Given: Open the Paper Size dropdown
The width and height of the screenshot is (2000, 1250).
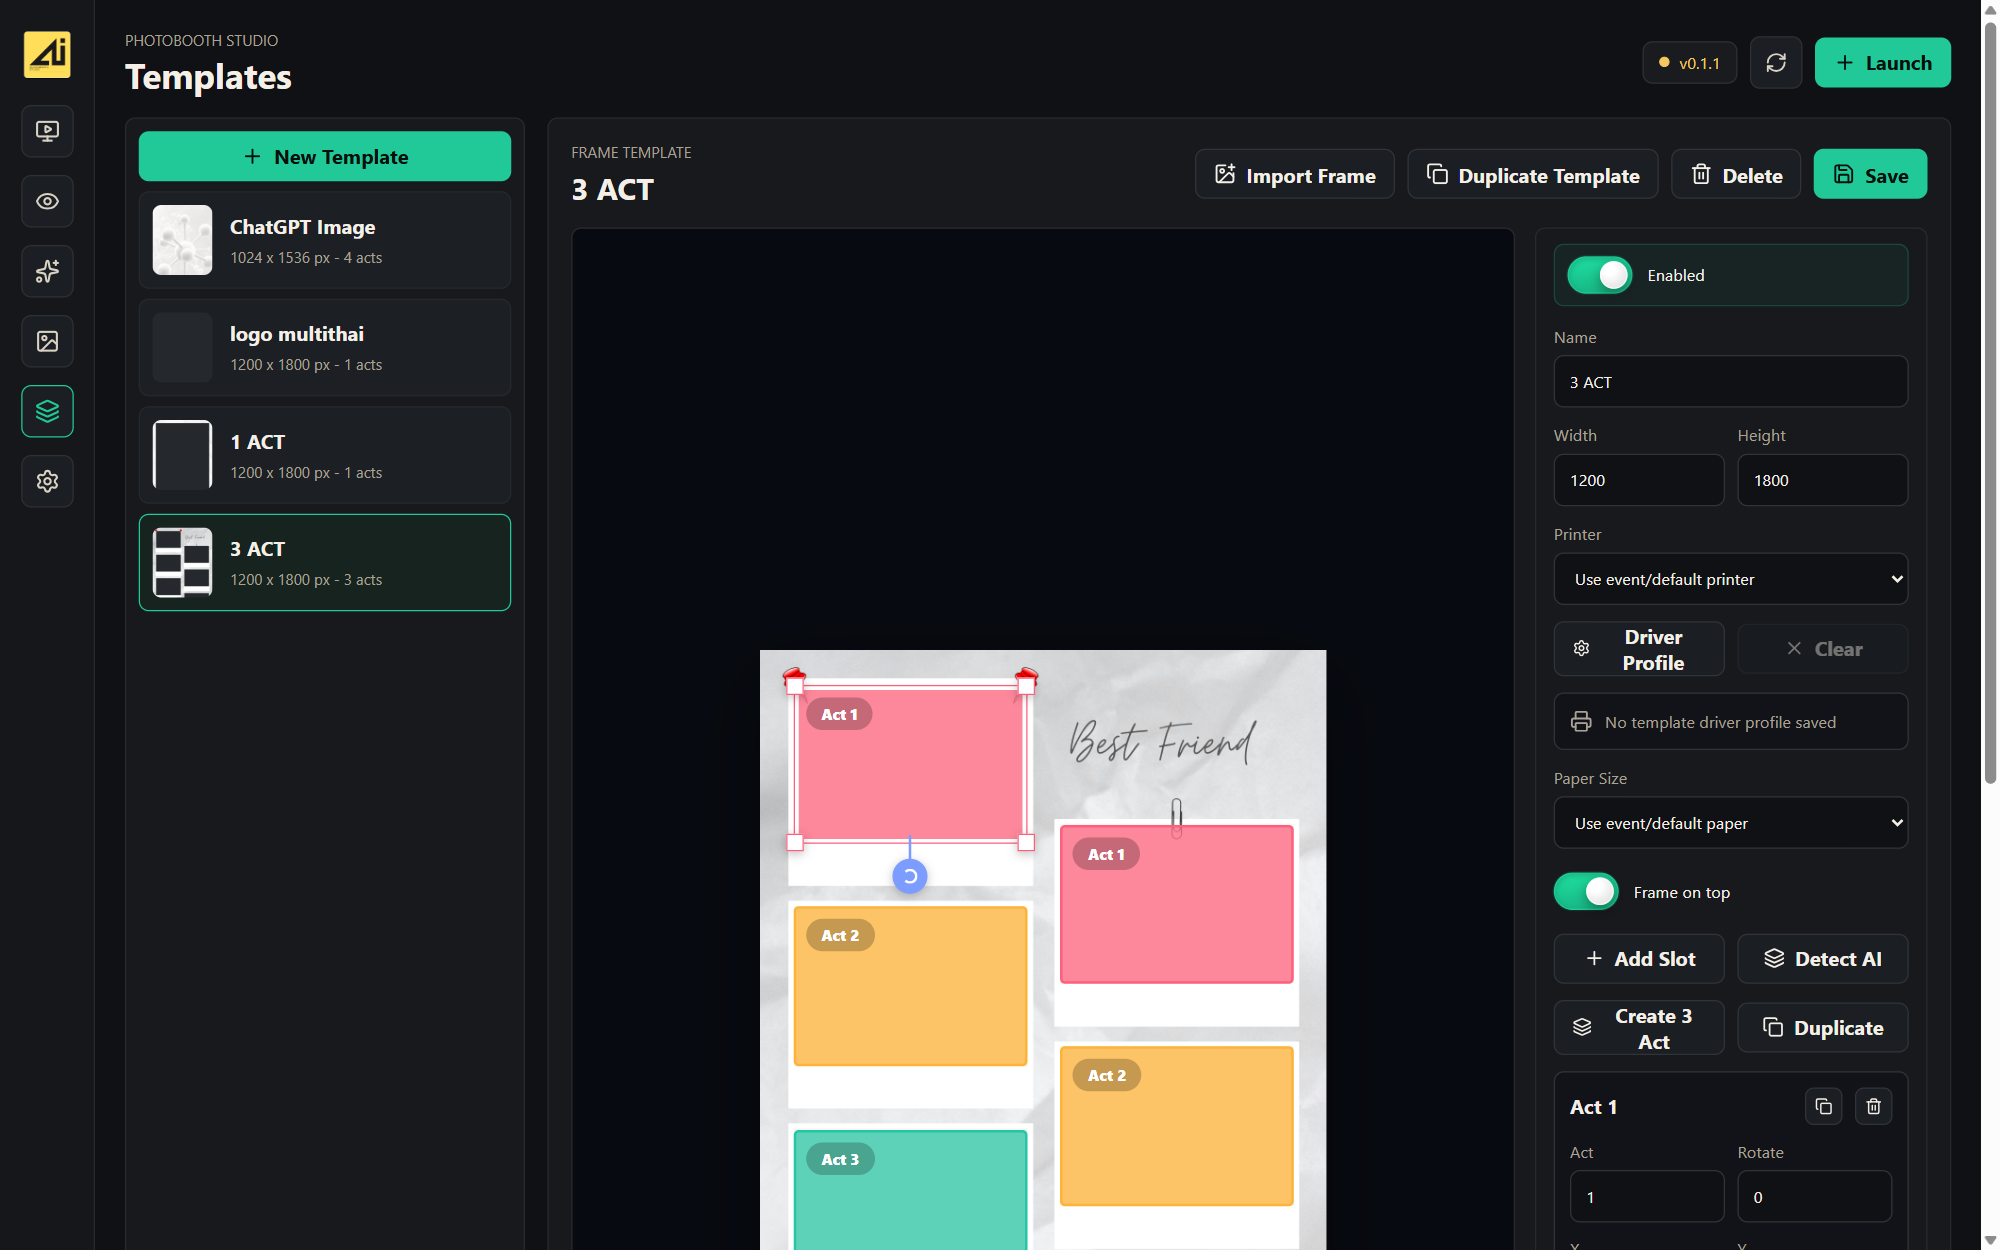Looking at the screenshot, I should tap(1730, 823).
